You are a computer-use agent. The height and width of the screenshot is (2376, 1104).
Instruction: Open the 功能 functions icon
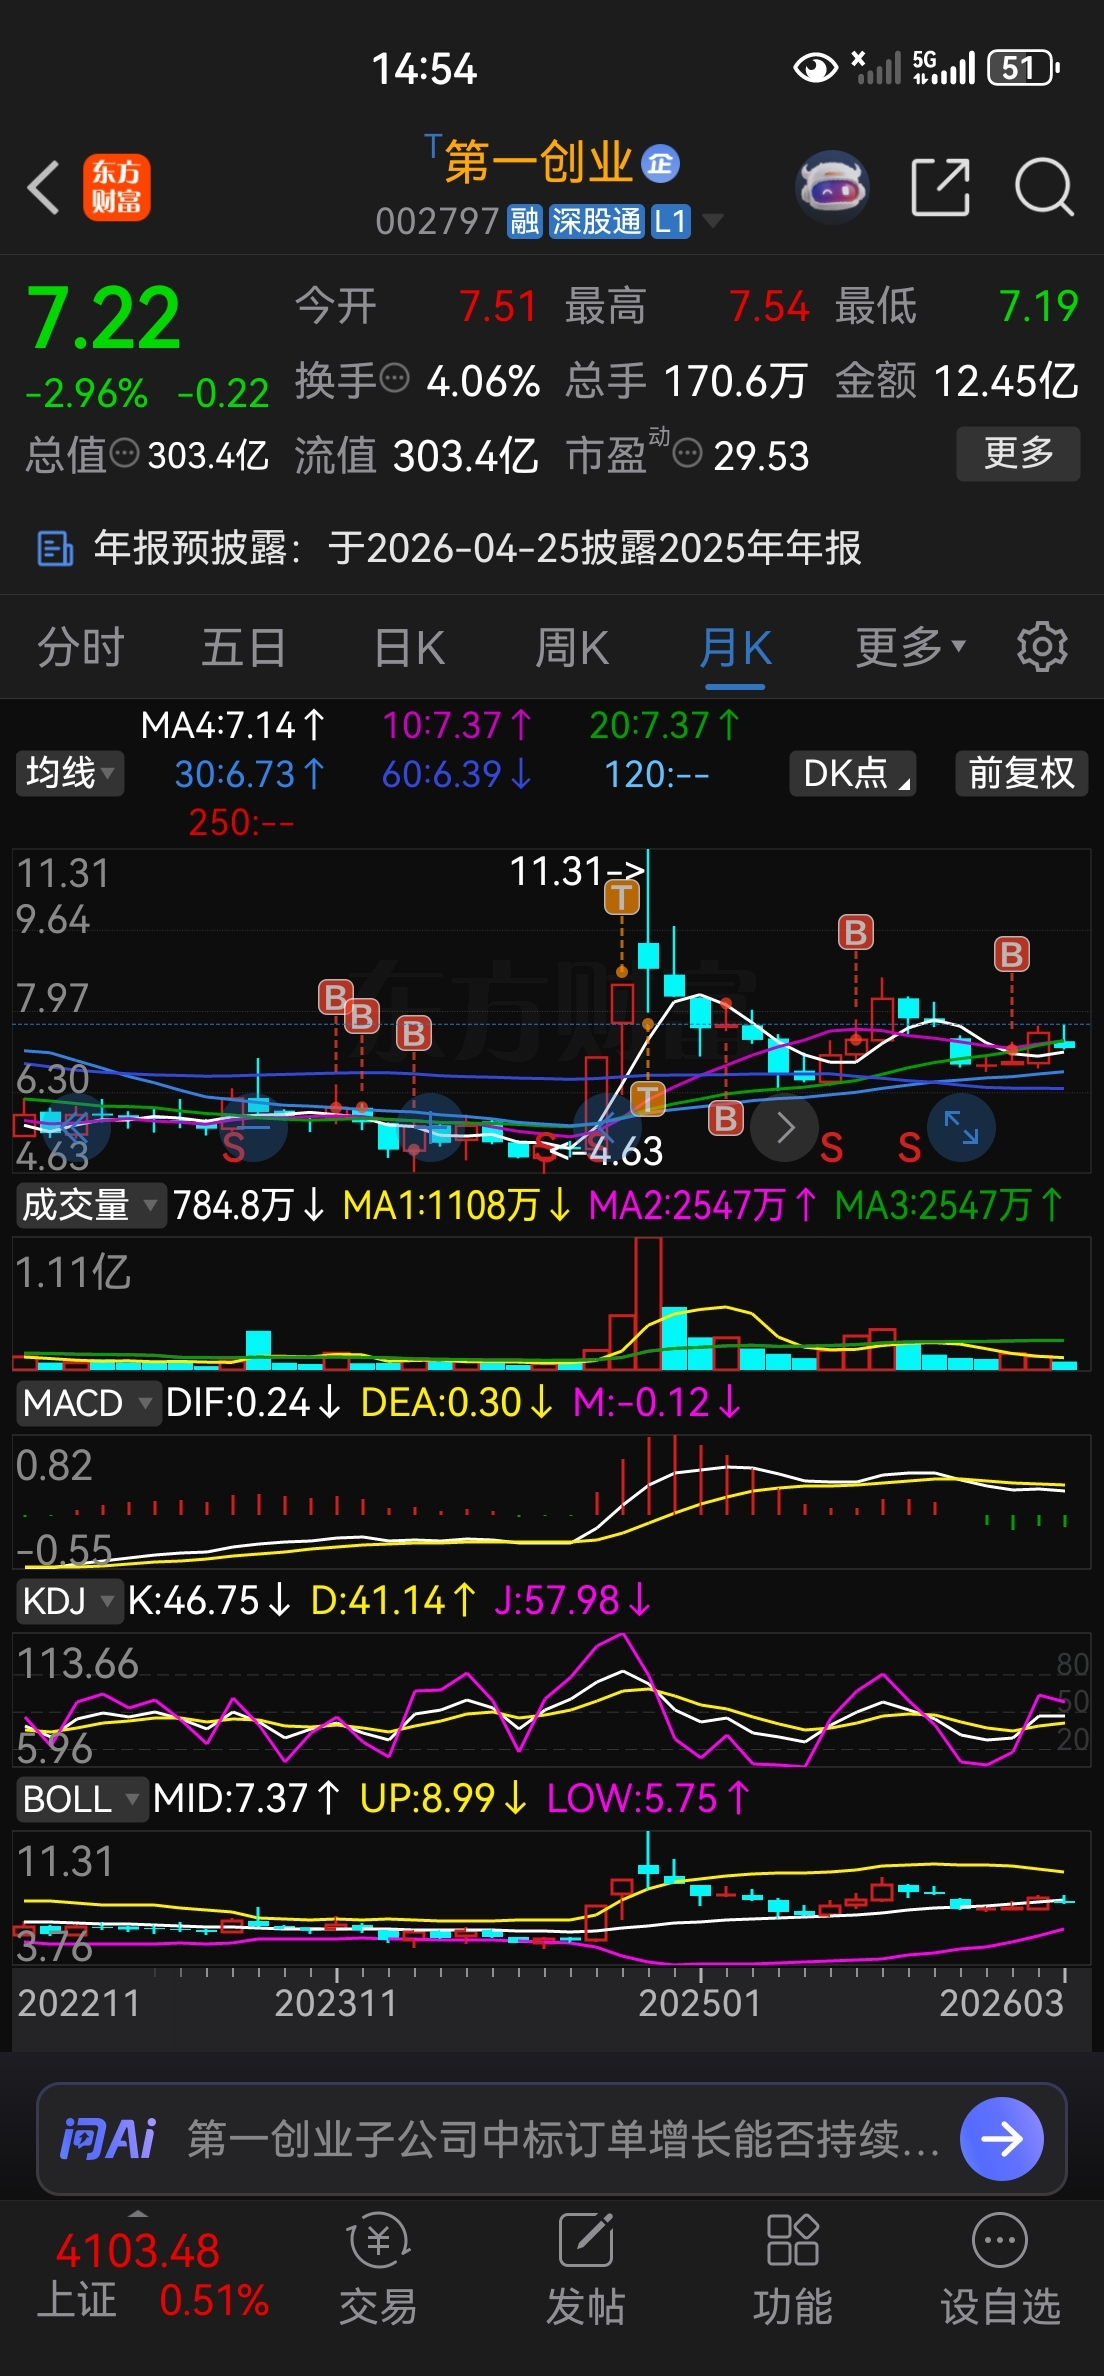pos(792,2268)
